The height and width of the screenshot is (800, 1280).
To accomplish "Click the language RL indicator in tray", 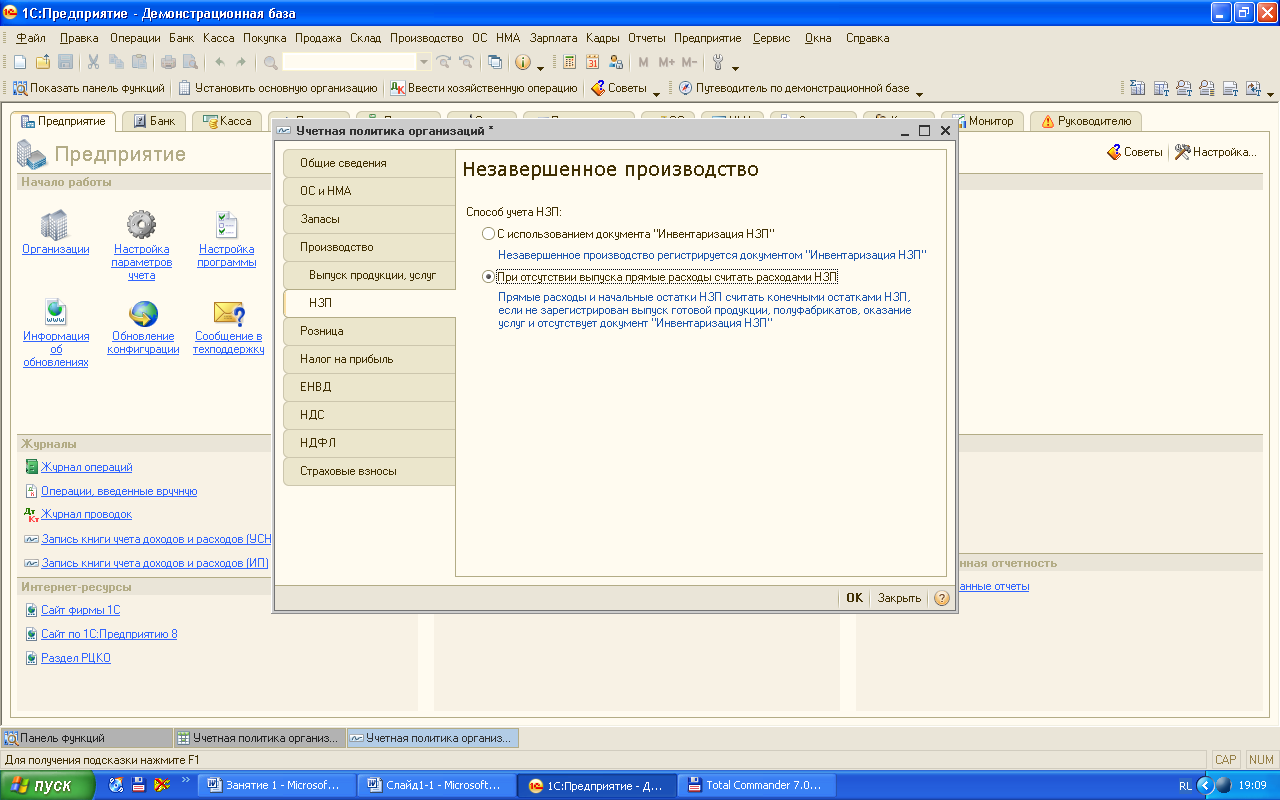I will click(x=1185, y=786).
